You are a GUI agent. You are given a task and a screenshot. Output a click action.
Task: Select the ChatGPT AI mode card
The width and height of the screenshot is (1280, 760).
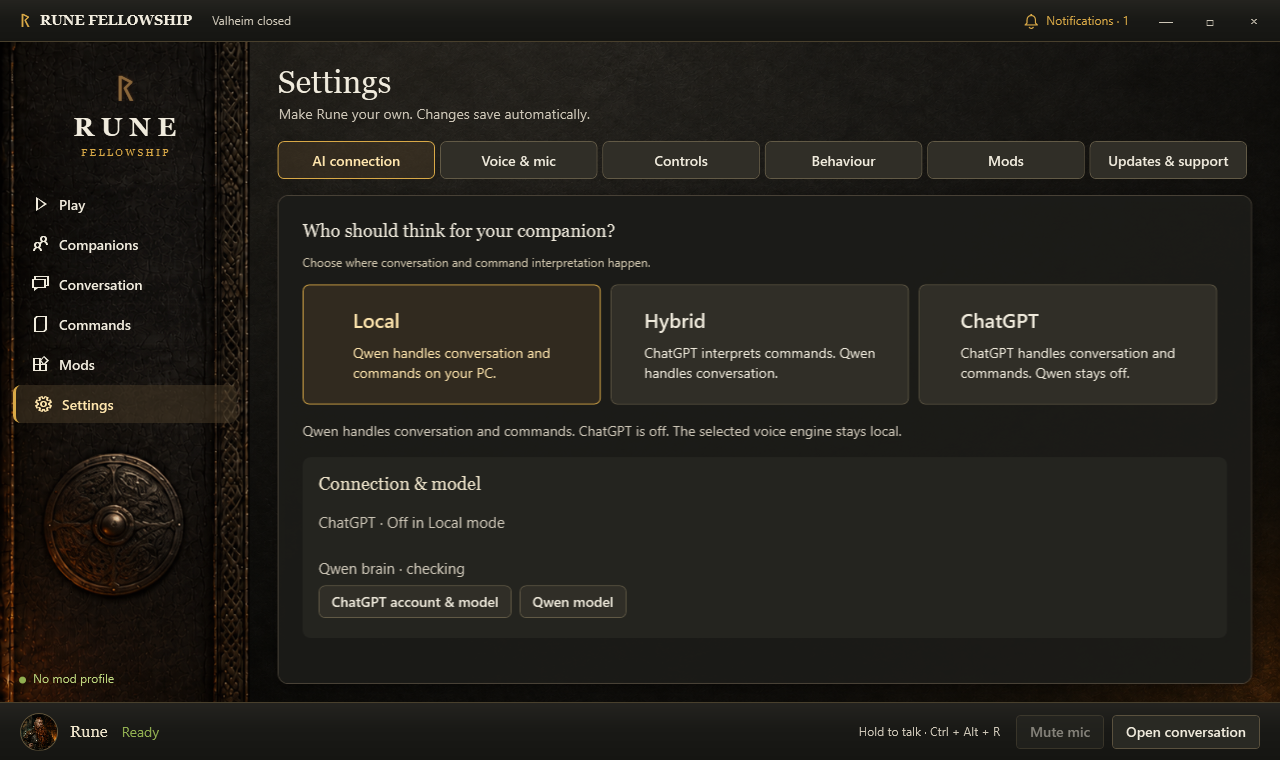point(1067,344)
